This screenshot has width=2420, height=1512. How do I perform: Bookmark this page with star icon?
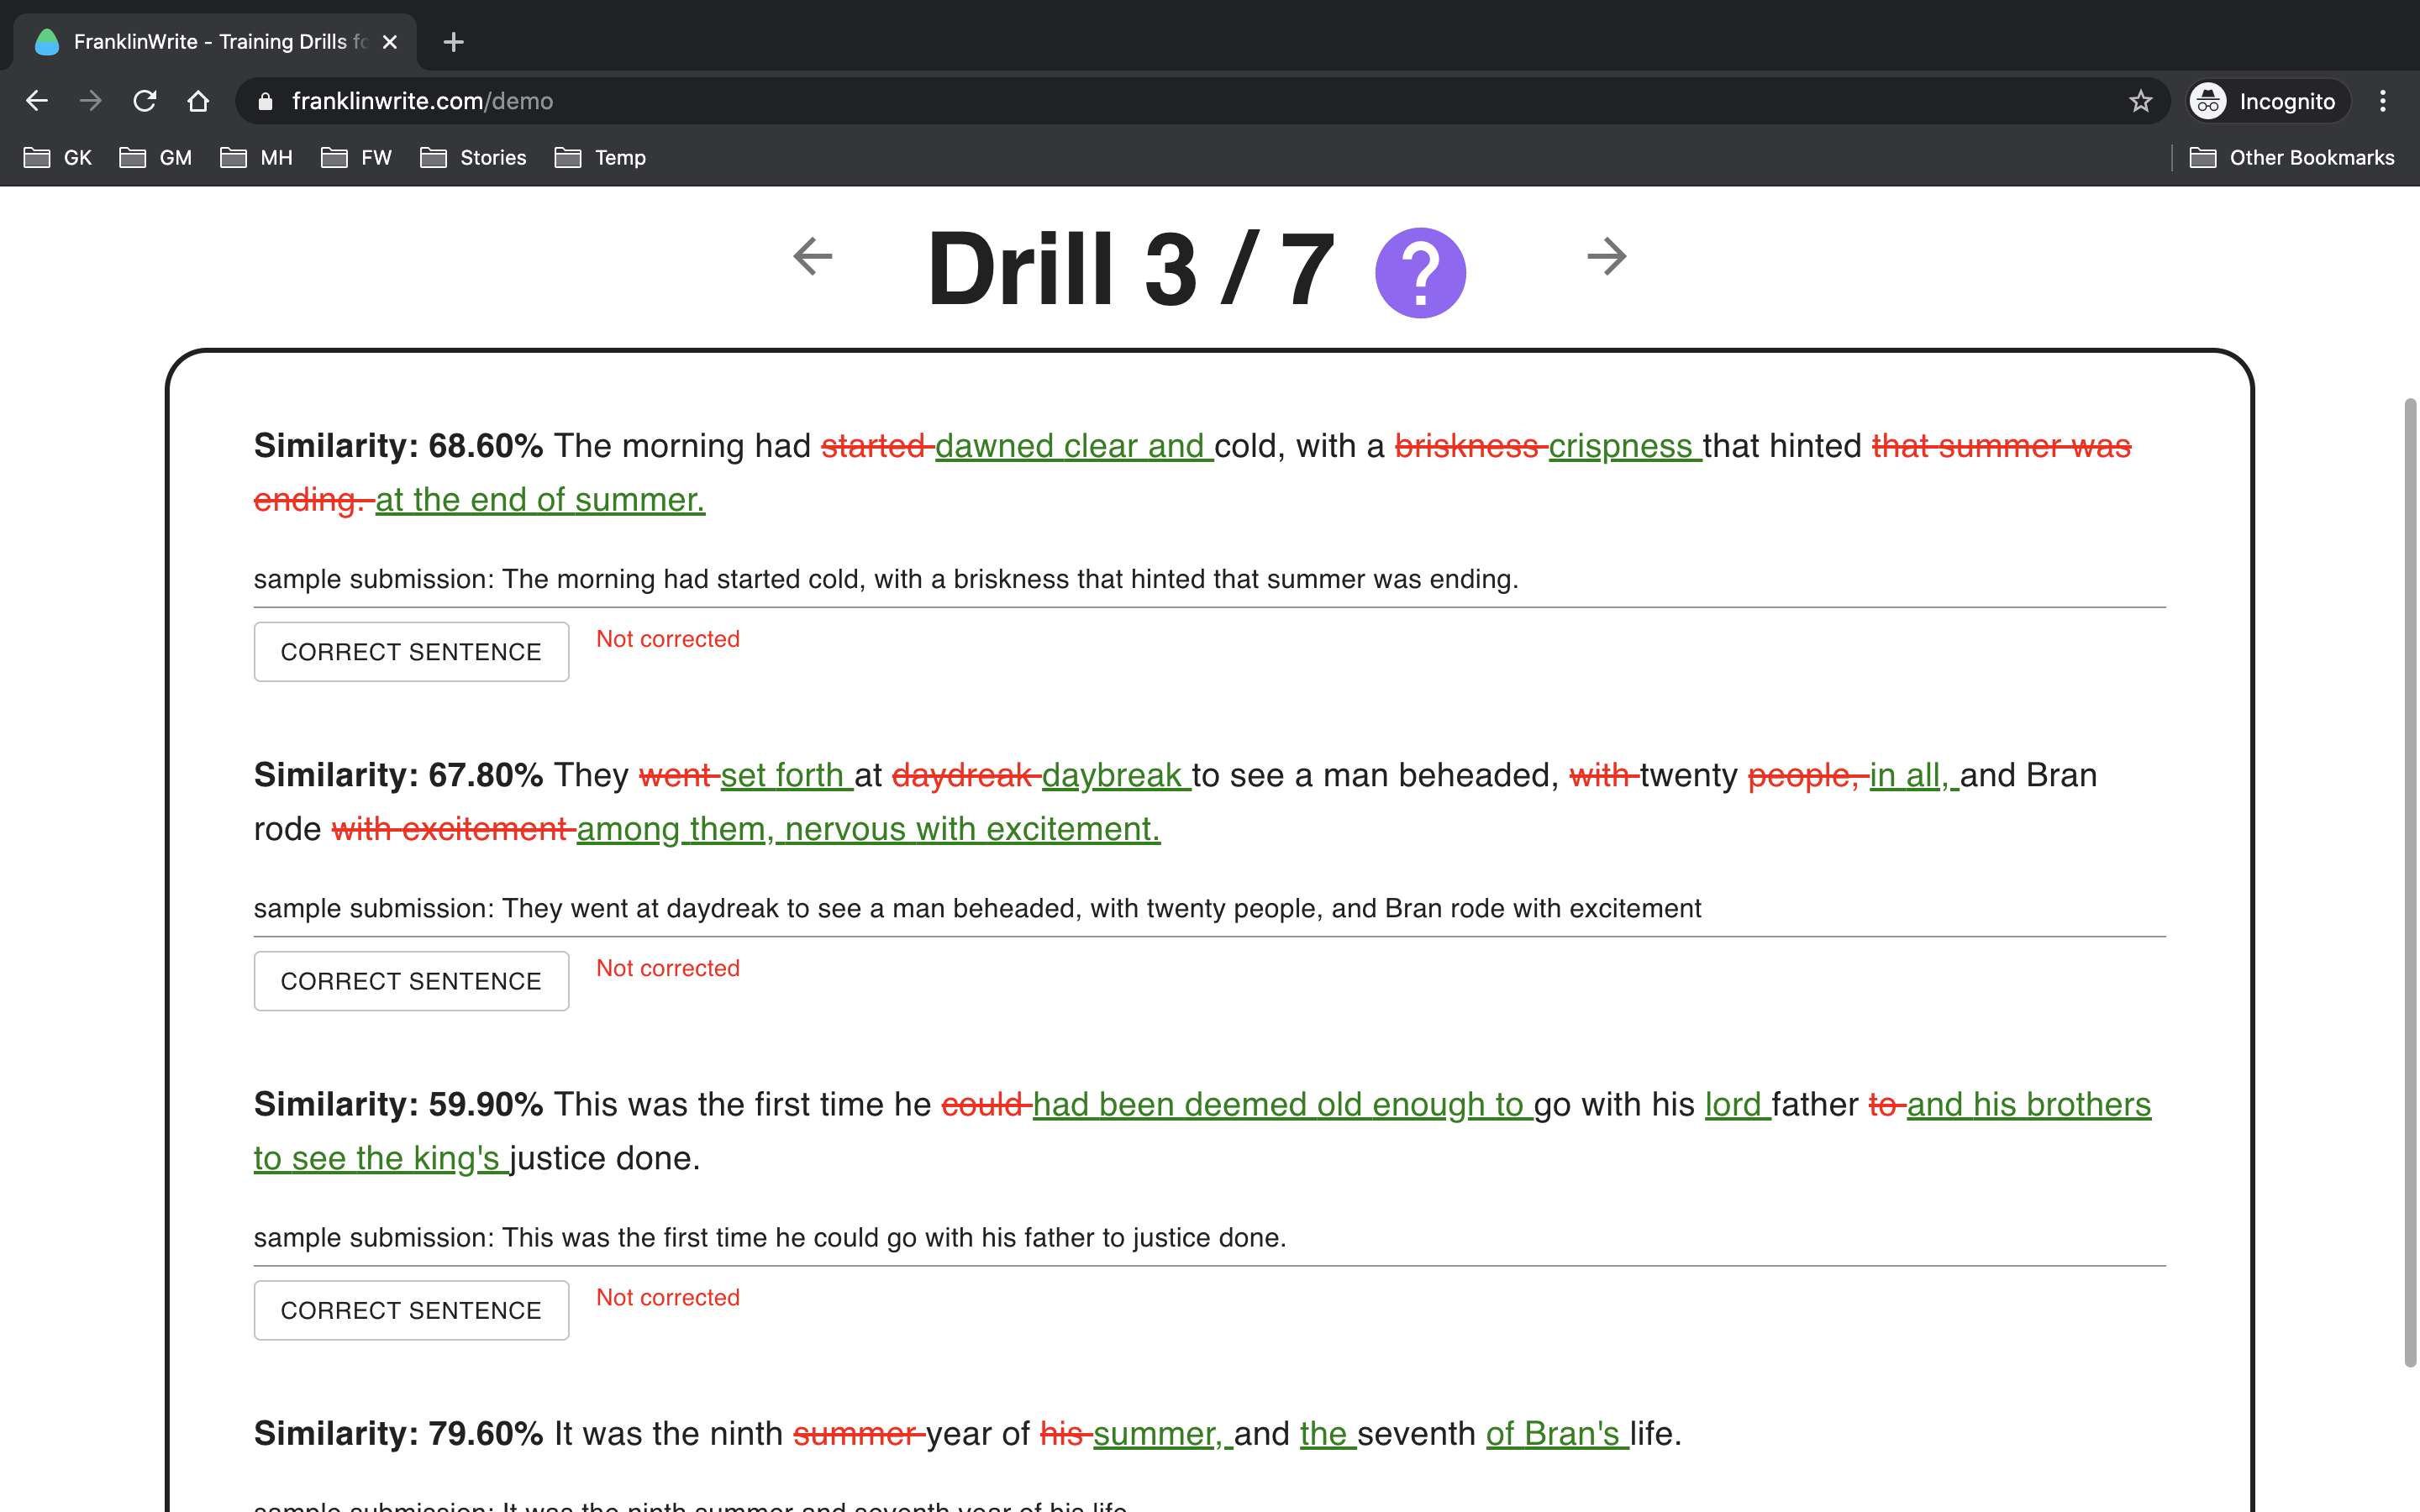2139,101
